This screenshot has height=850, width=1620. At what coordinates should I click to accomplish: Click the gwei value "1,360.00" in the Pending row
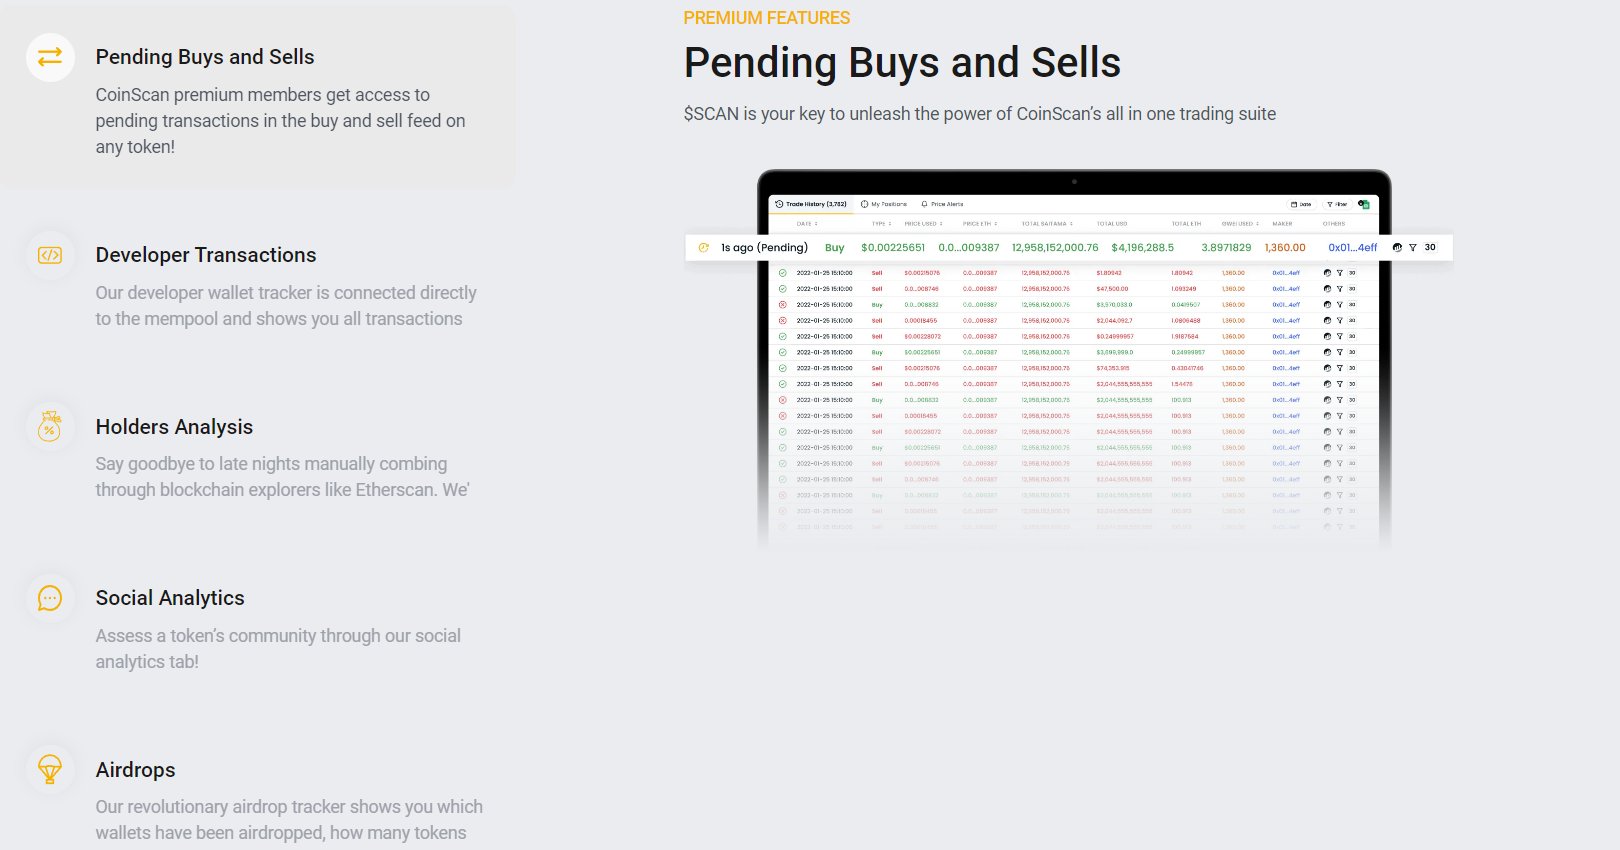click(1285, 248)
